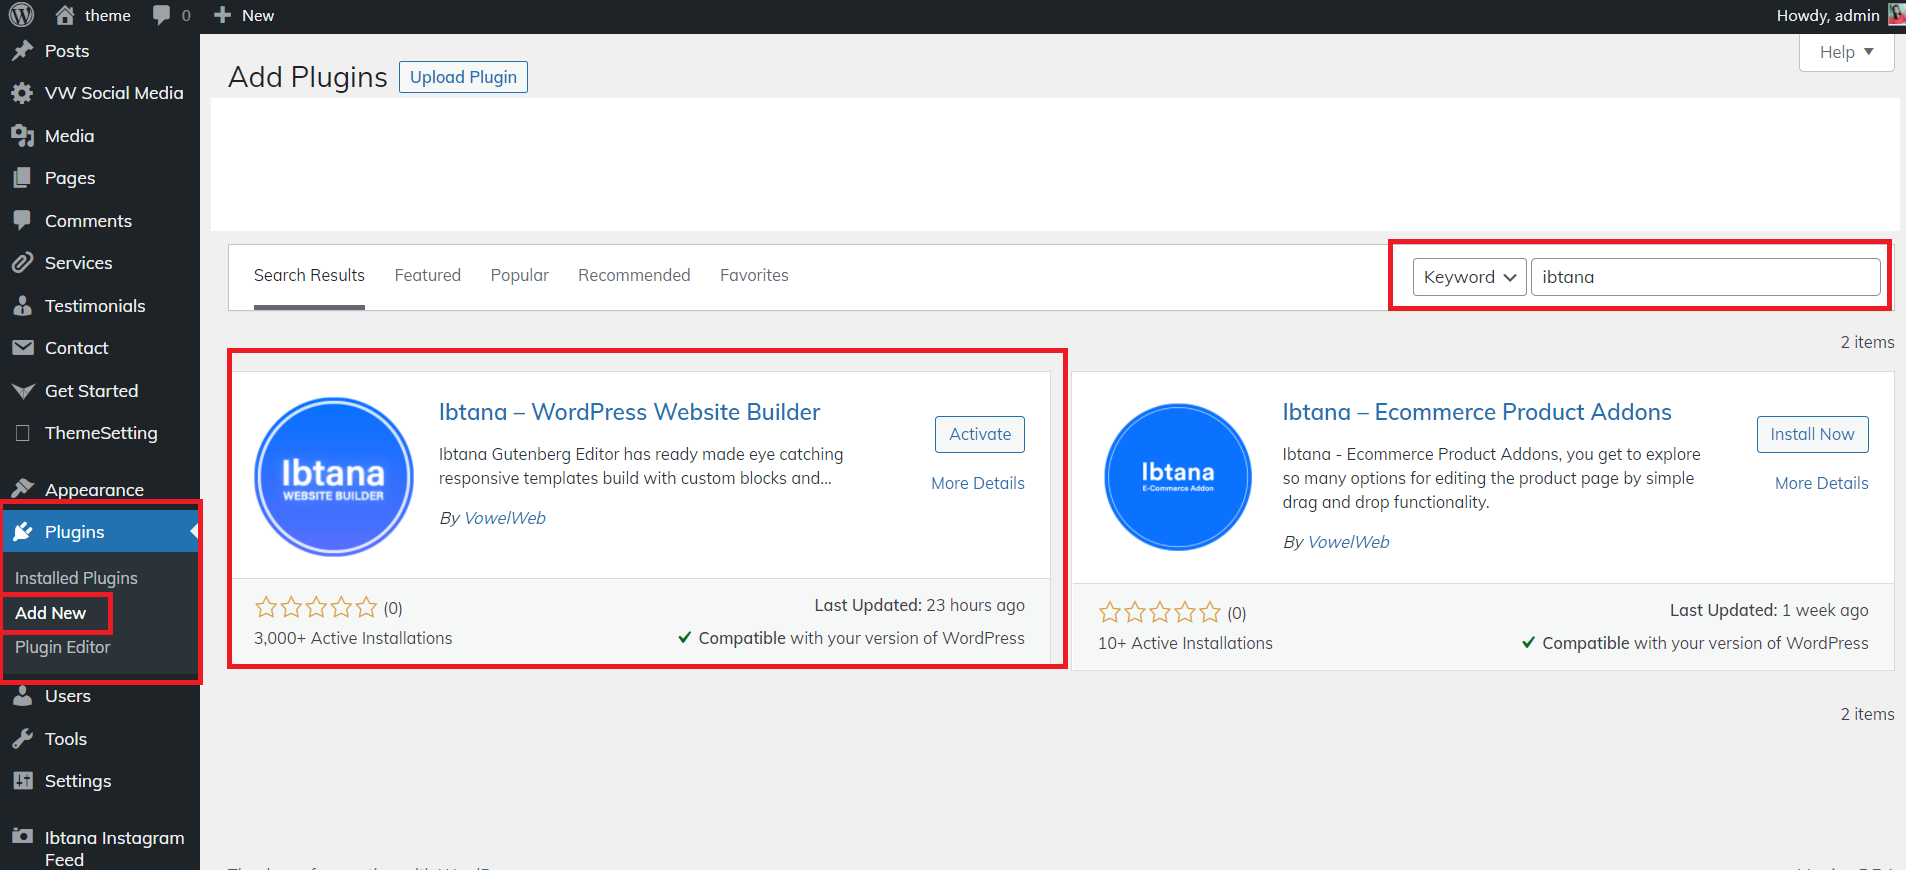Activate the Ibtana WordPress Website Builder plugin
Viewport: 1906px width, 870px height.
click(x=979, y=434)
